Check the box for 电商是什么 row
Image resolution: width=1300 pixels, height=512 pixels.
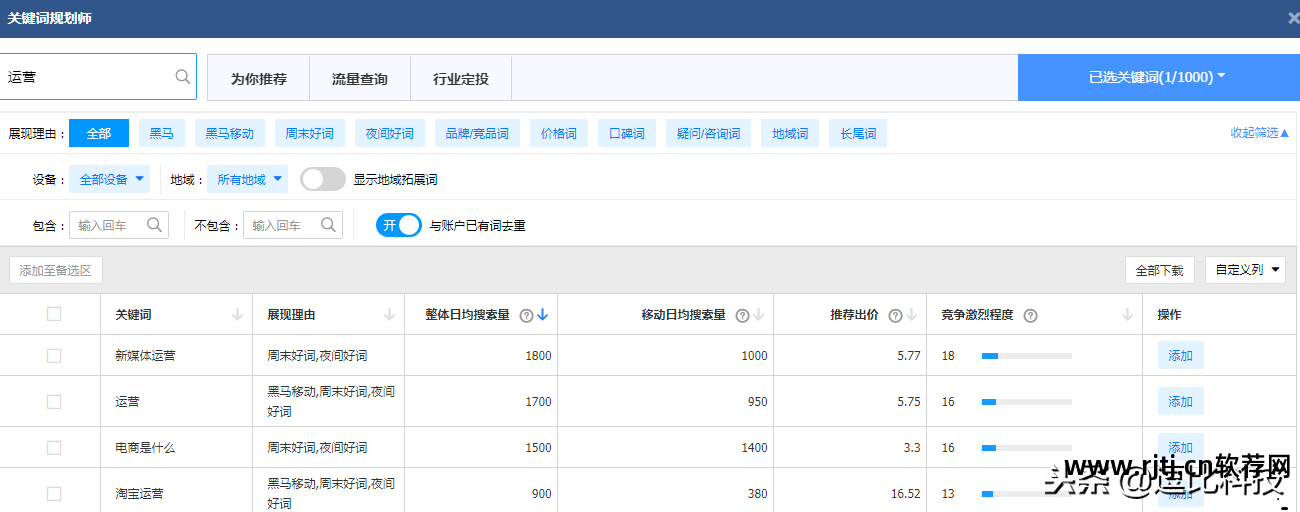54,447
